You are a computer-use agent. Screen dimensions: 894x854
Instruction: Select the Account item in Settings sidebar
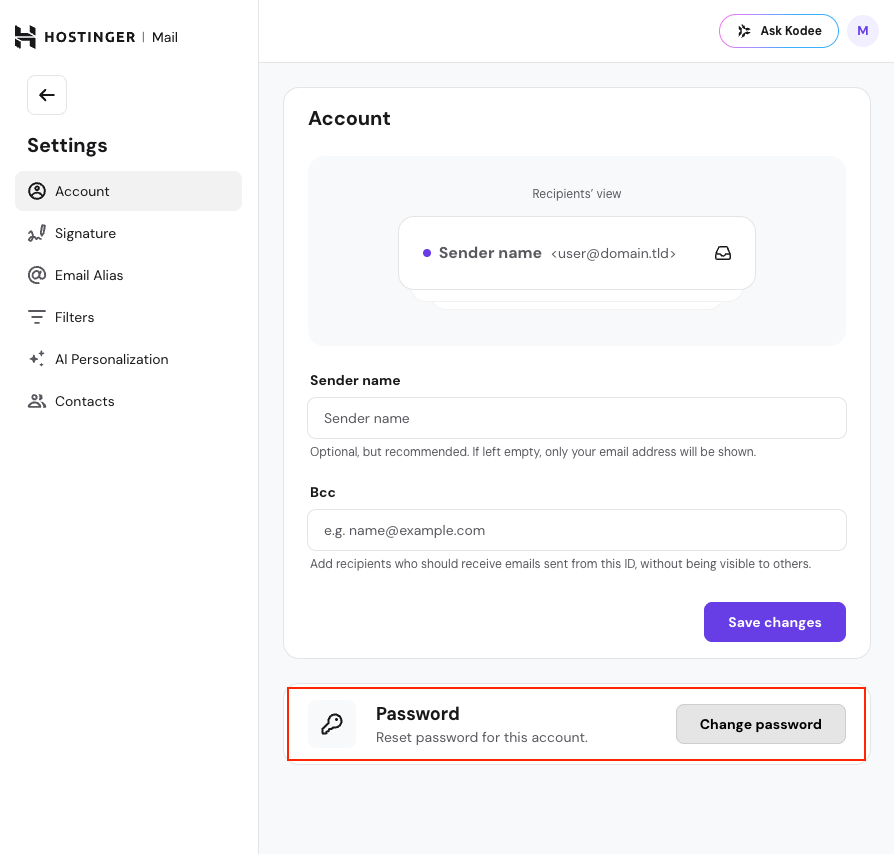[82, 191]
